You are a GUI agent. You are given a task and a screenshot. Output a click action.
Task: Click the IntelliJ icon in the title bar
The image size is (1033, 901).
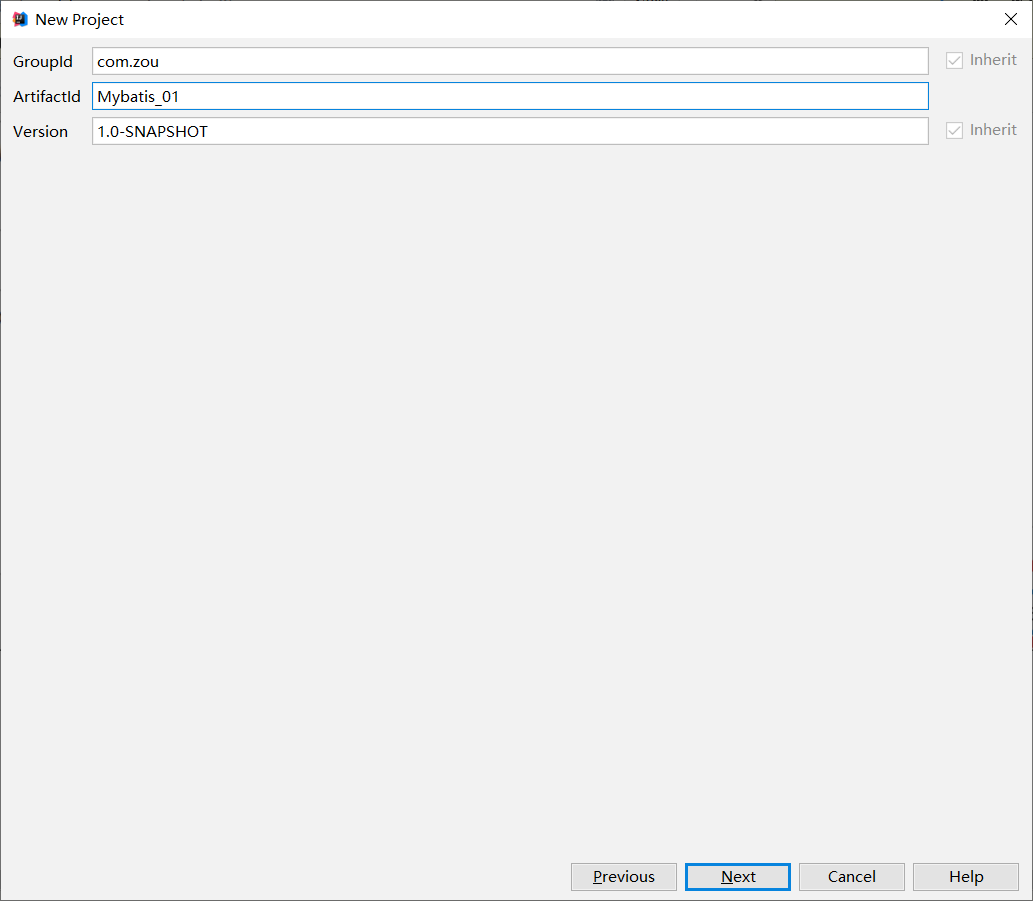[x=20, y=19]
